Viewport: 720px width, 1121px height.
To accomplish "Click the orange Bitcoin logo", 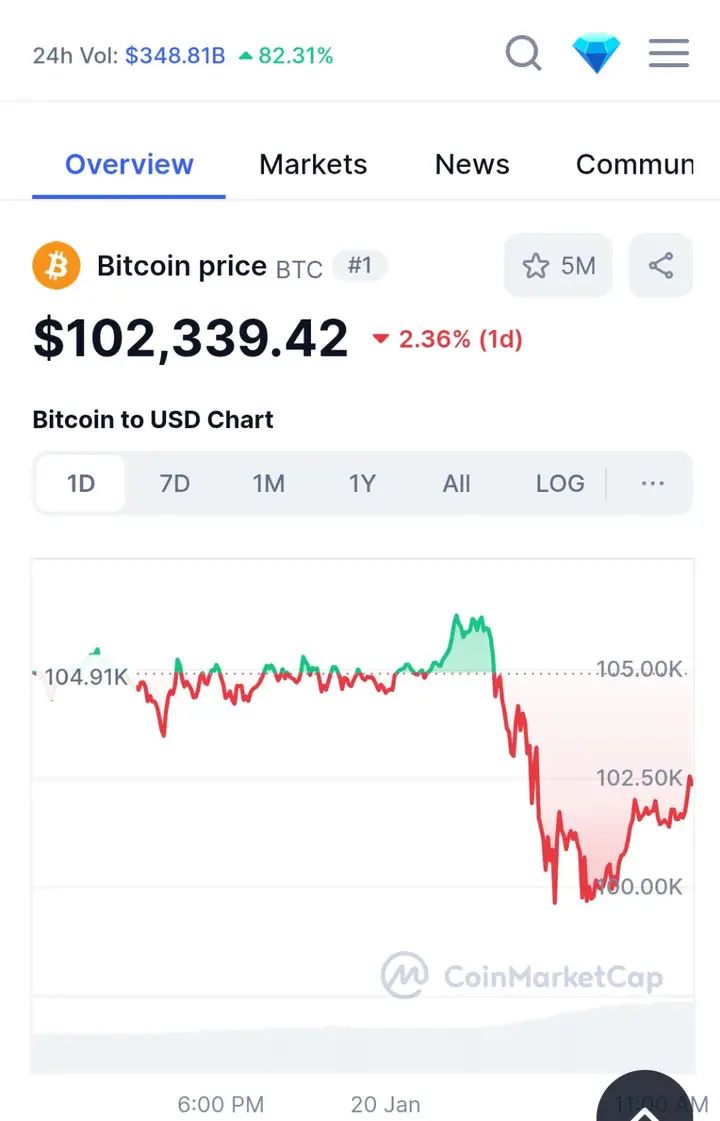I will [56, 266].
